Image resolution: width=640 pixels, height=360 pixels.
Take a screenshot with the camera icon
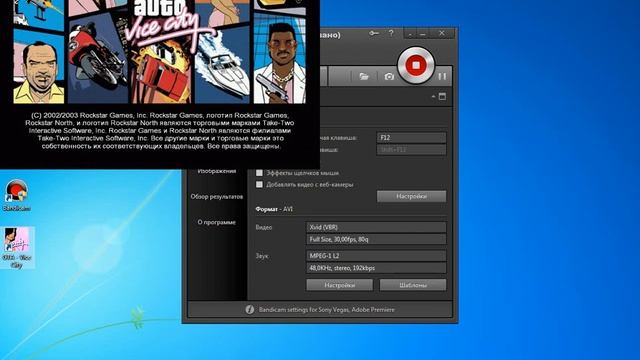coord(389,76)
